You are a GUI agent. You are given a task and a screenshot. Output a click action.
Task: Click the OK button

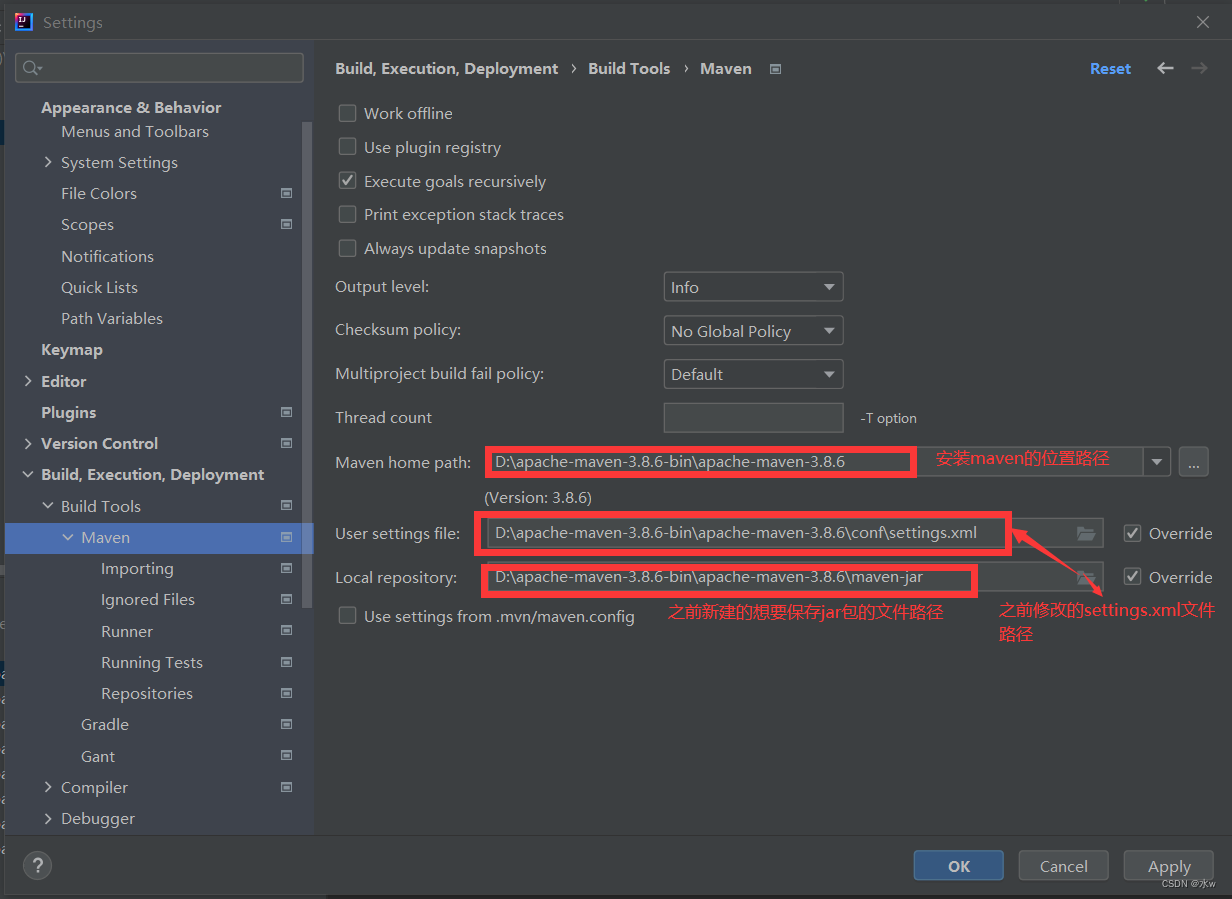[x=959, y=866]
